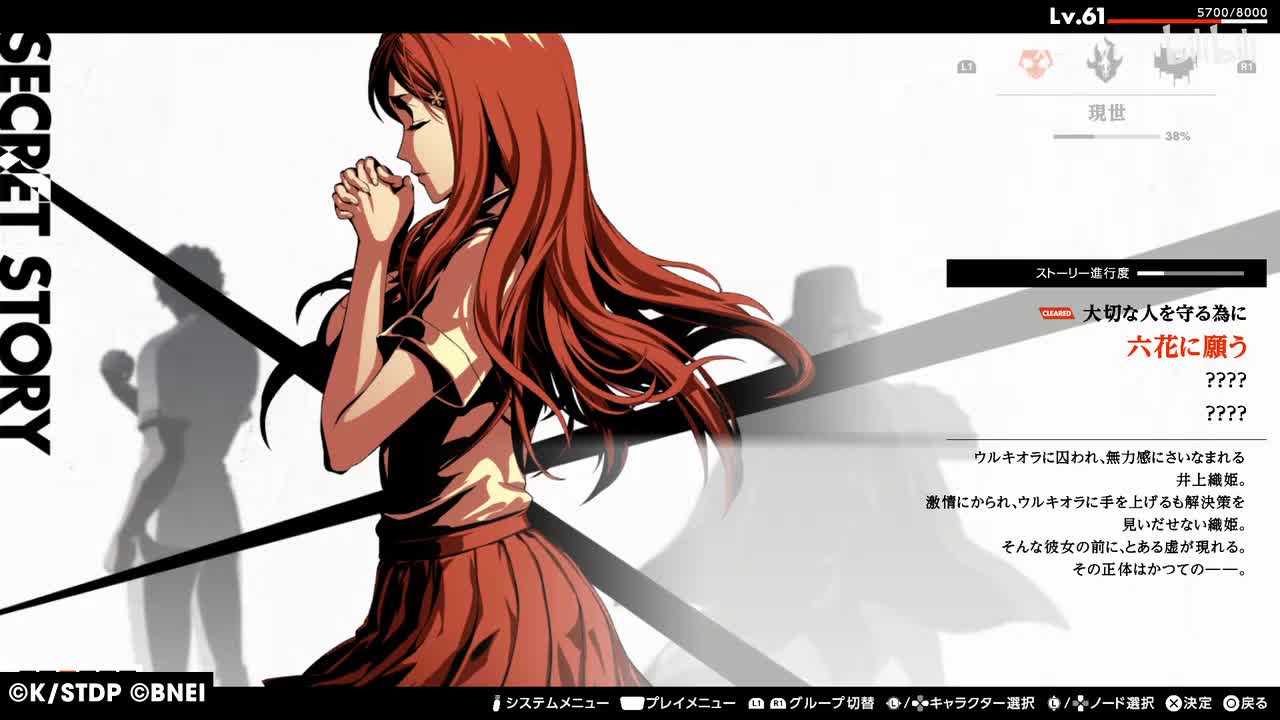Select story node 大切な人を守る為に
The height and width of the screenshot is (720, 1280).
click(x=1164, y=314)
